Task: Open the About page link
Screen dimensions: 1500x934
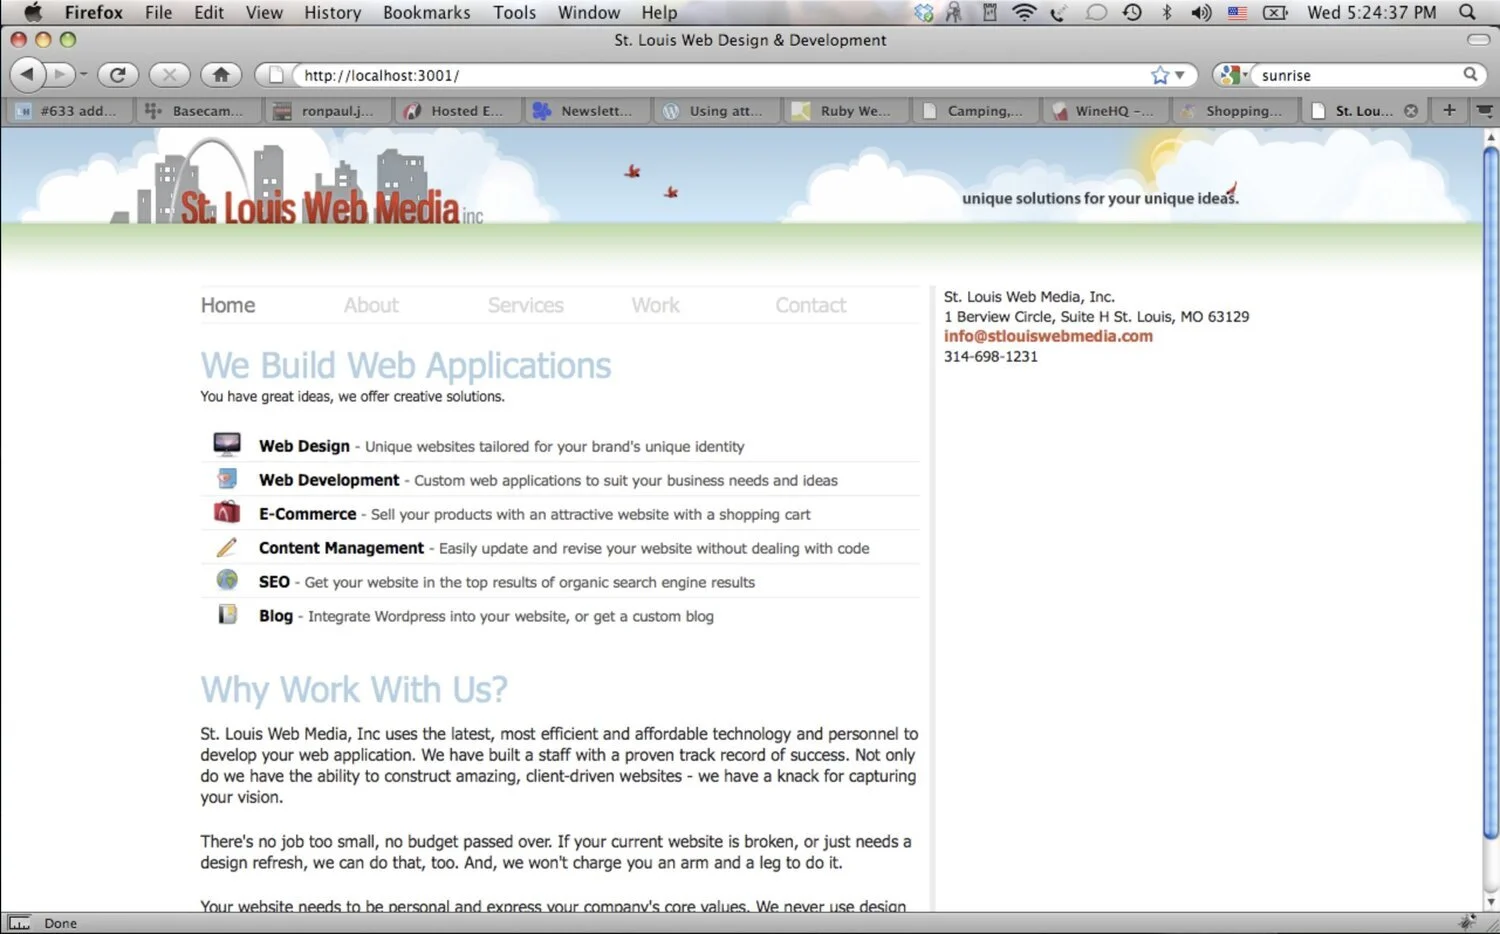Action: coord(371,305)
